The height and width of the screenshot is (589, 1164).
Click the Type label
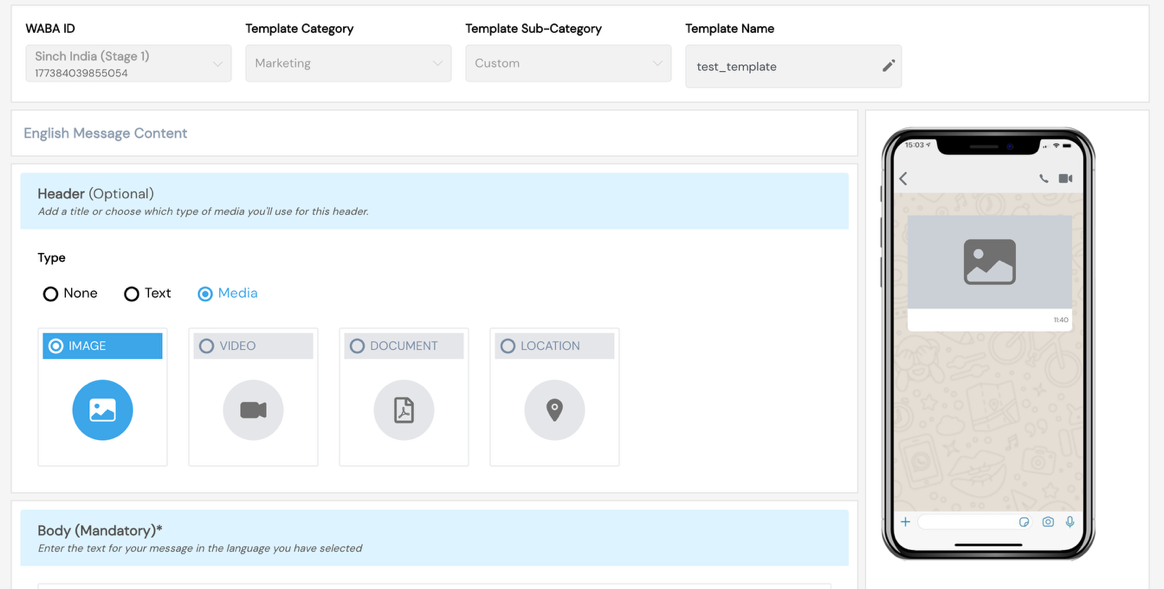(x=51, y=258)
